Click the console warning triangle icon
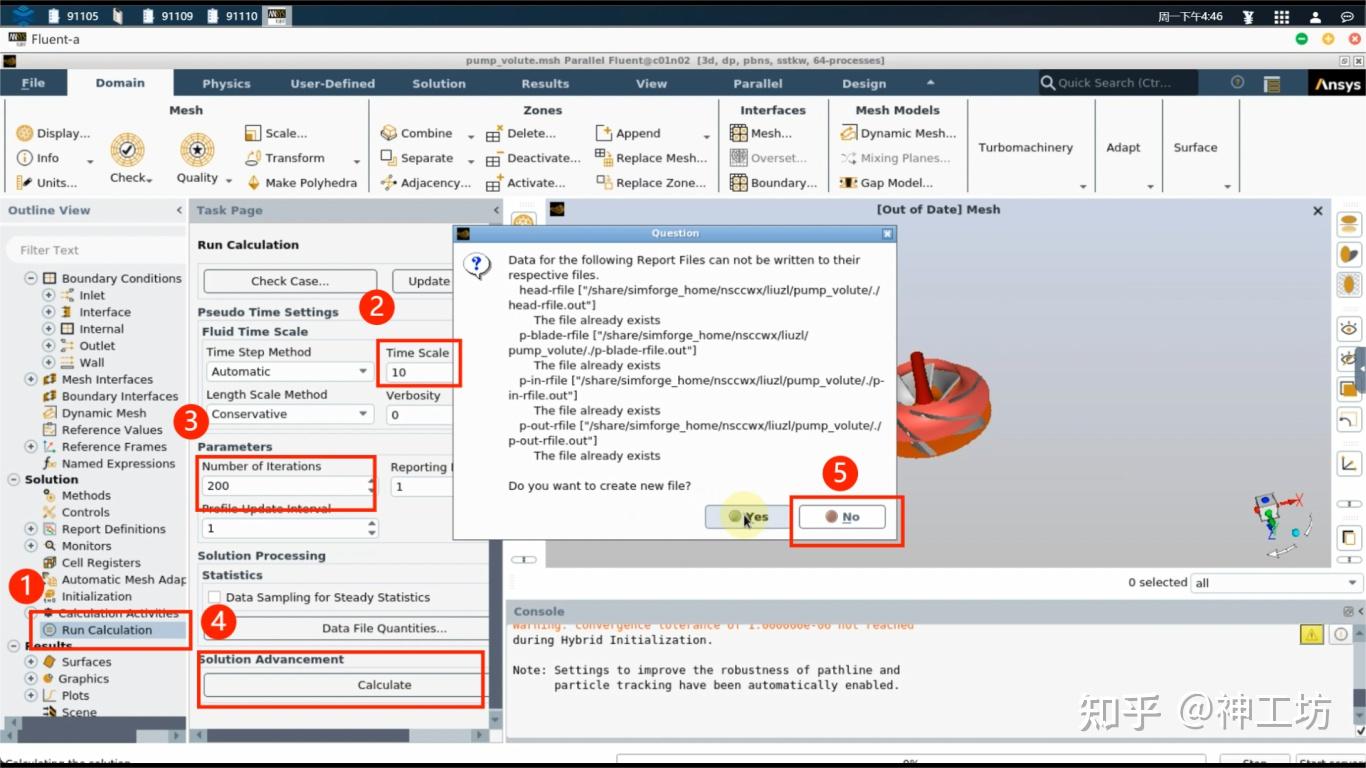The width and height of the screenshot is (1366, 768). [1310, 634]
